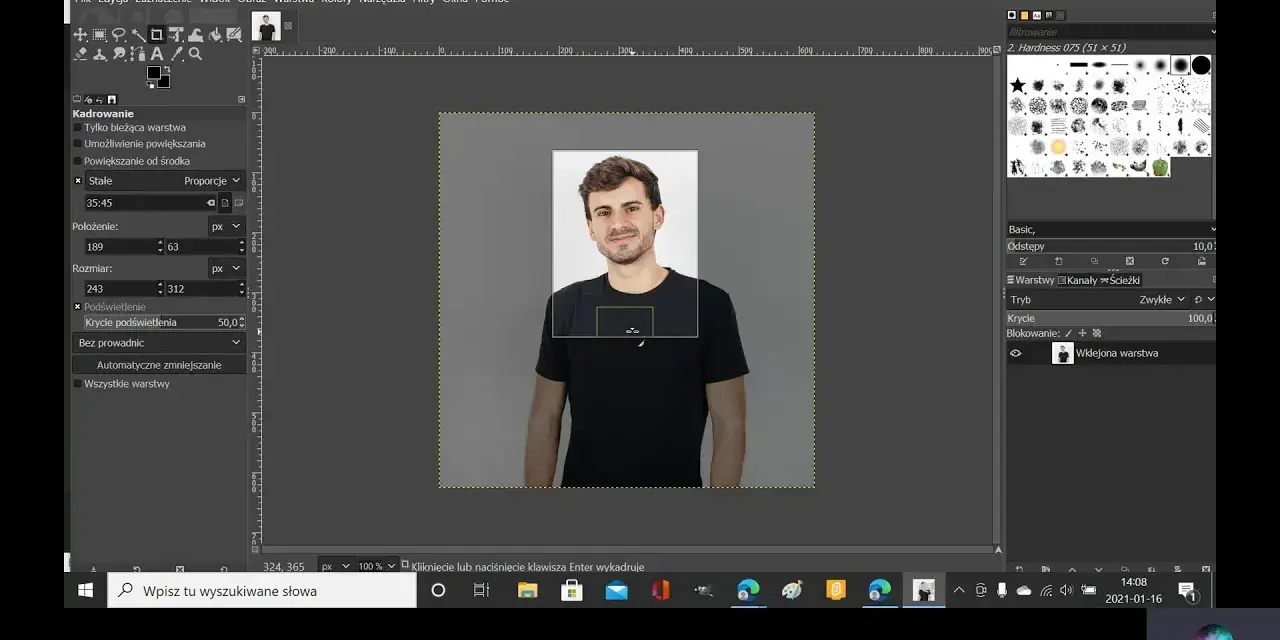This screenshot has width=1280, height=640.
Task: Switch to the 'Kanały' channels tab
Action: click(x=1077, y=280)
